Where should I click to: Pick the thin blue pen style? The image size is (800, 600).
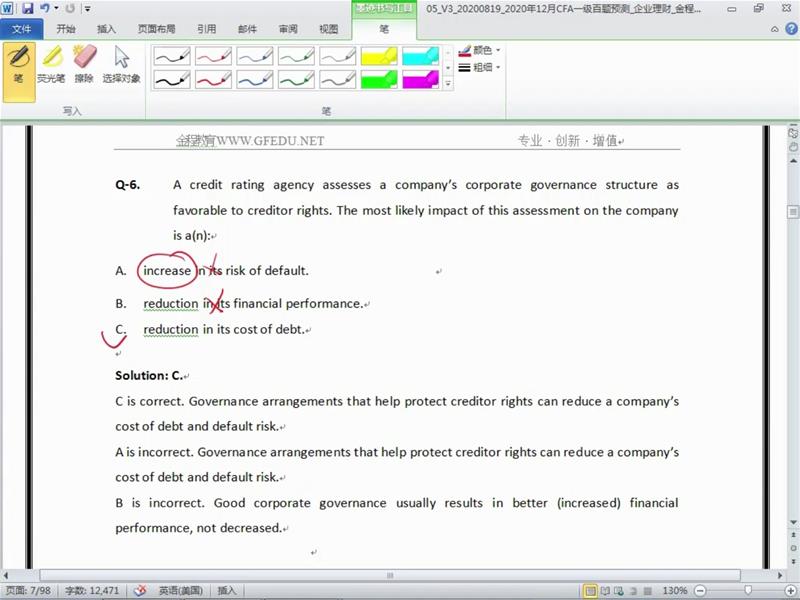pyautogui.click(x=255, y=56)
